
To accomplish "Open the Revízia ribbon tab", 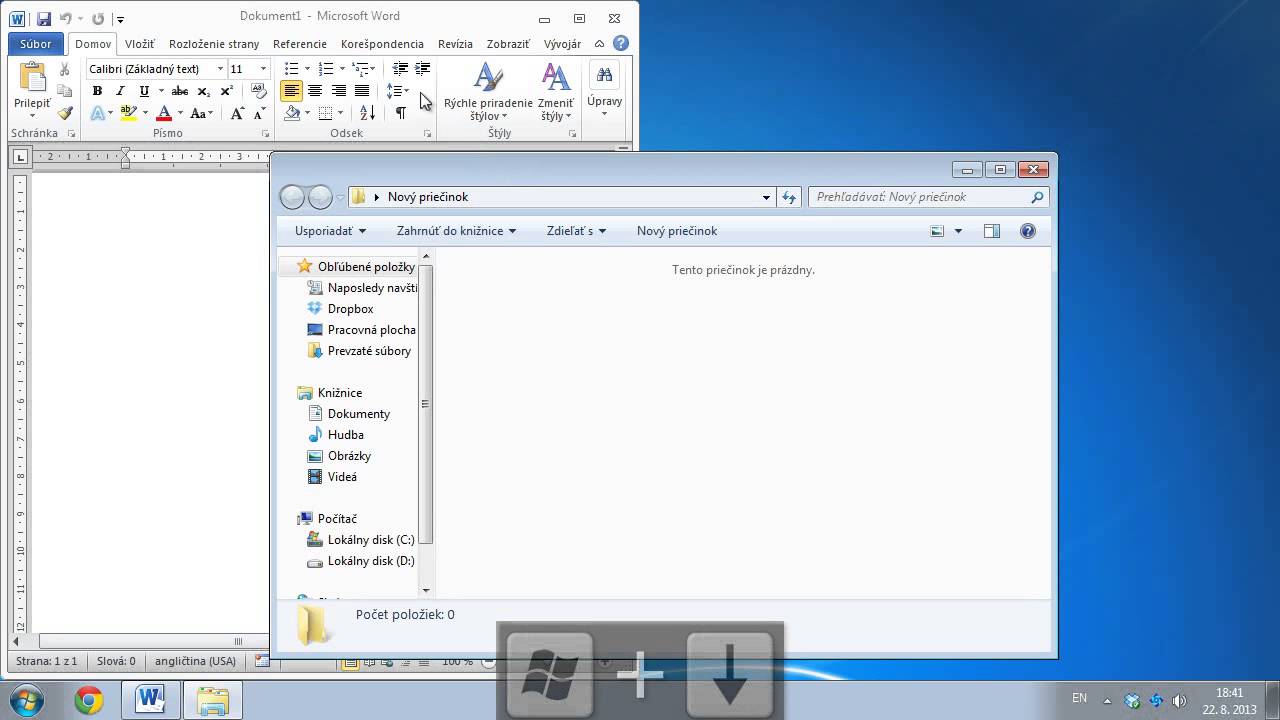I will click(x=455, y=44).
